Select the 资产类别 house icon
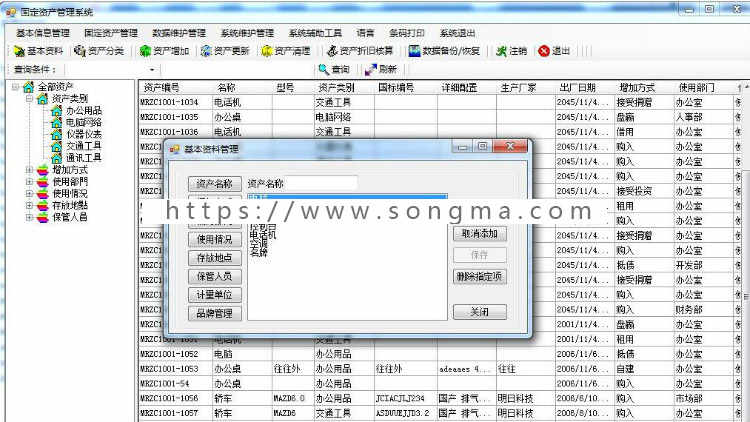The height and width of the screenshot is (422, 750). [x=43, y=99]
